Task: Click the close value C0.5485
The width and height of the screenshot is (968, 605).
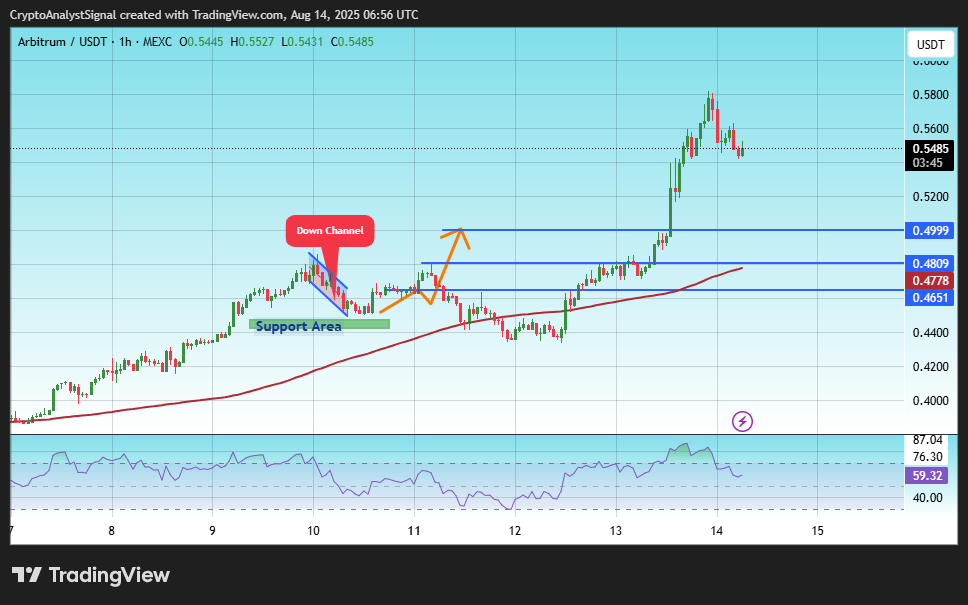Action: click(x=352, y=42)
